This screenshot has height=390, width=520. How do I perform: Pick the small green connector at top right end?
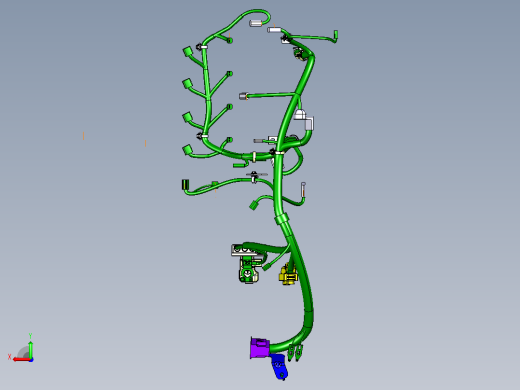click(x=336, y=34)
